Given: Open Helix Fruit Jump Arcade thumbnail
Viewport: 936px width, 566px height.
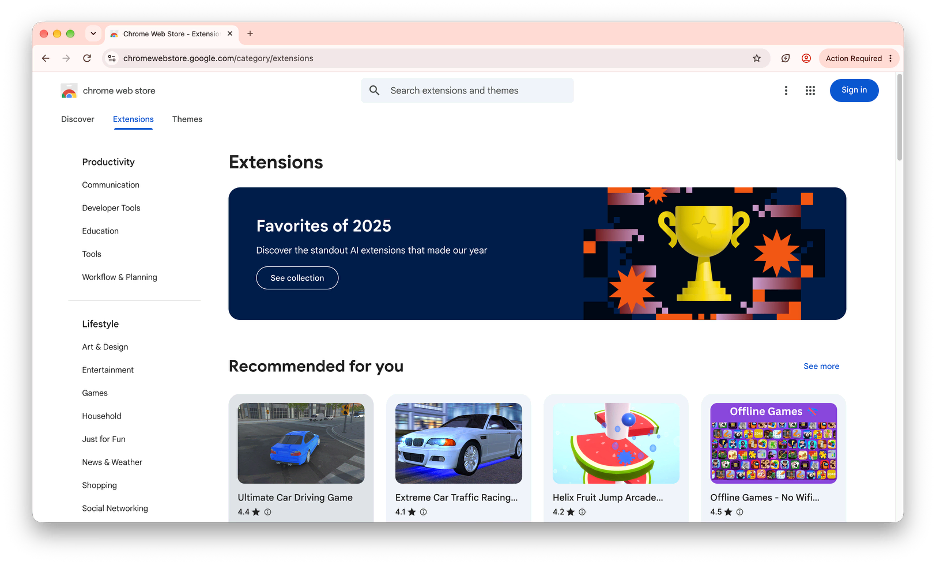Looking at the screenshot, I should (x=616, y=444).
